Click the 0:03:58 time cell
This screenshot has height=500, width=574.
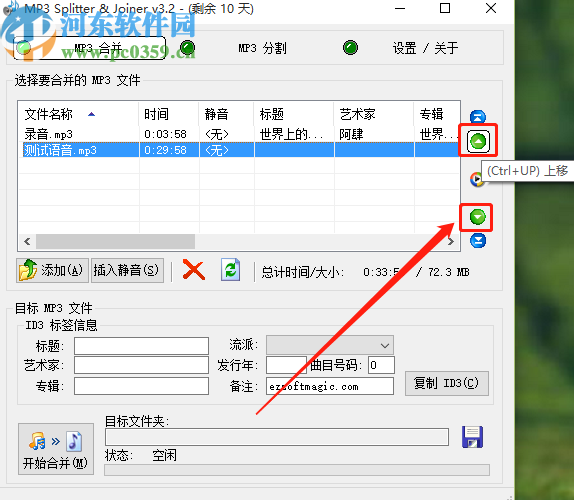pyautogui.click(x=165, y=134)
